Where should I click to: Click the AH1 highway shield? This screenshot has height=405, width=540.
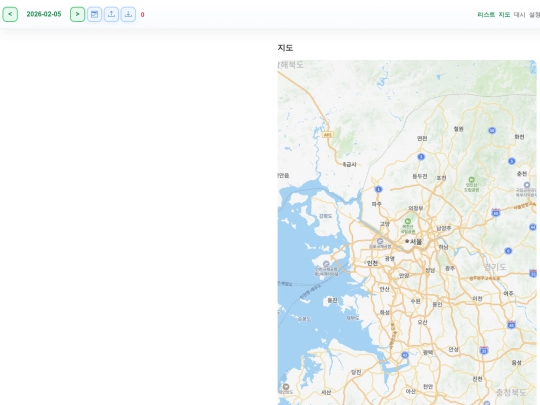pos(328,135)
